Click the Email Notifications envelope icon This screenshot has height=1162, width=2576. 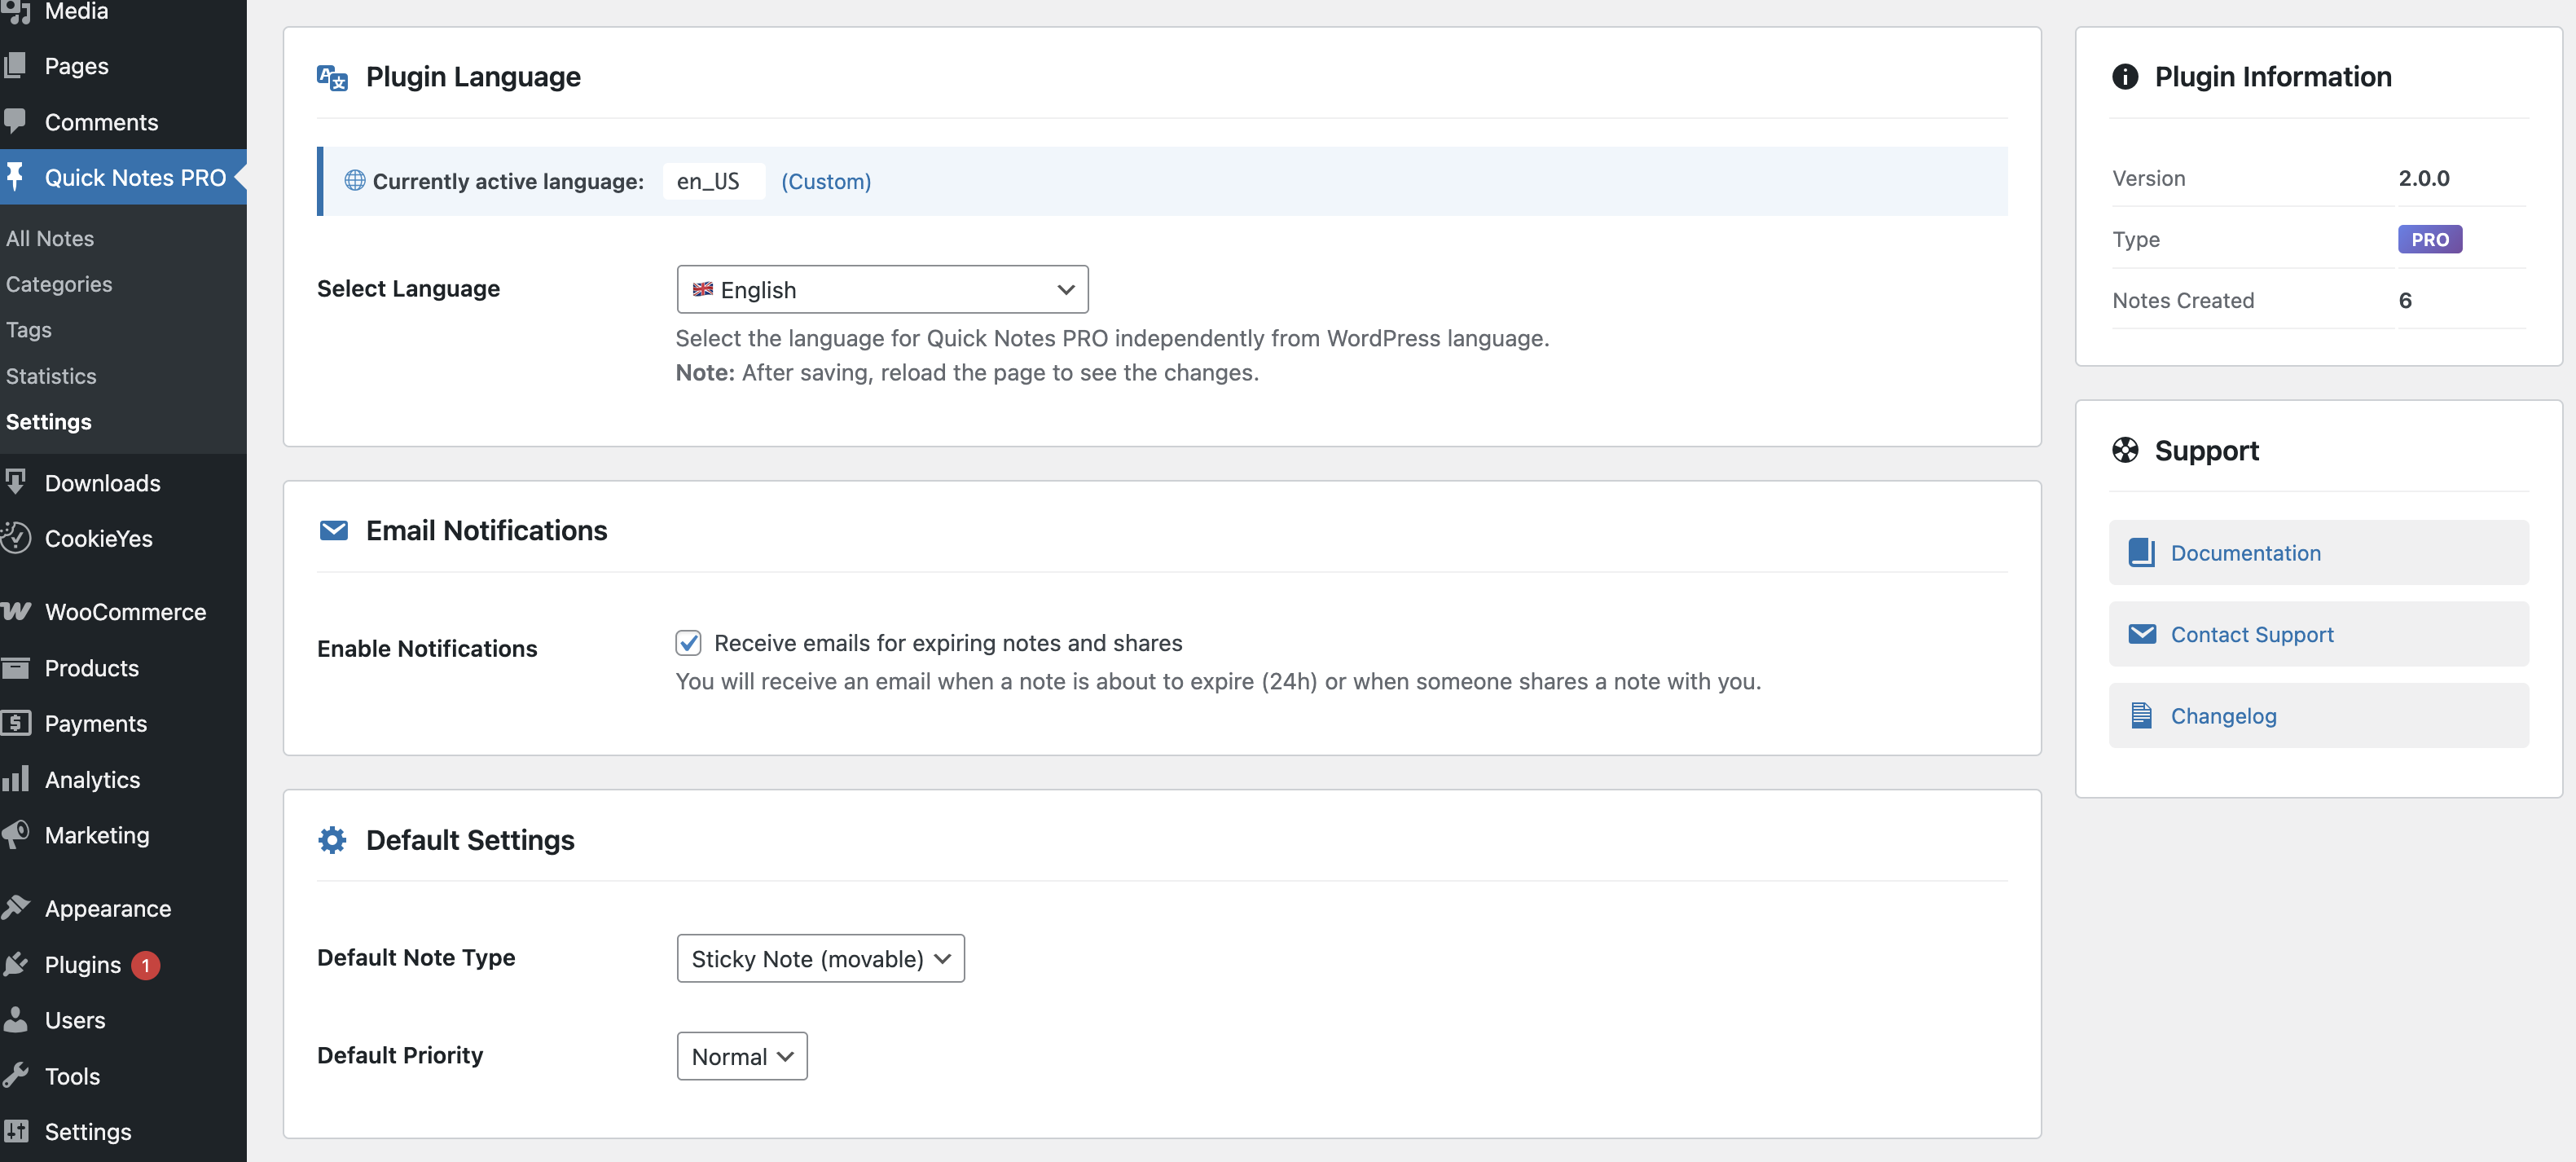[333, 530]
